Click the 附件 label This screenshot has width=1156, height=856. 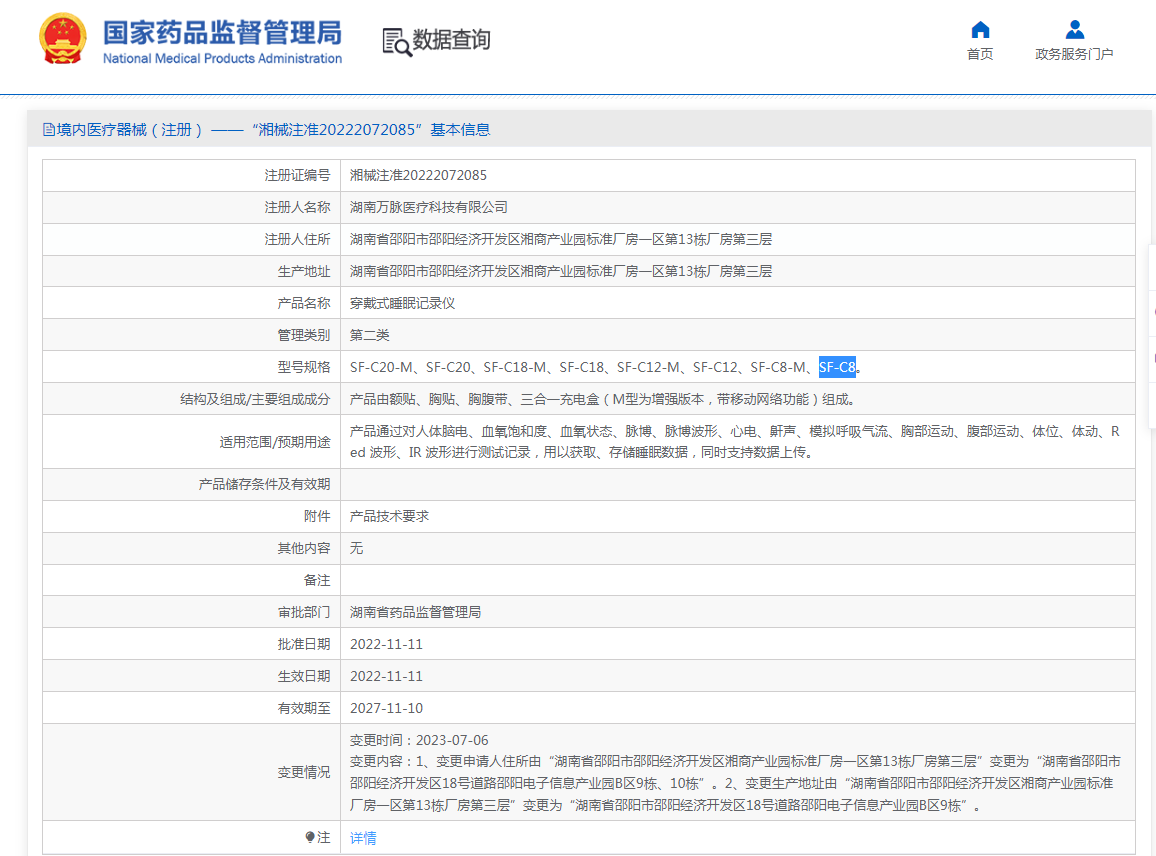(317, 516)
